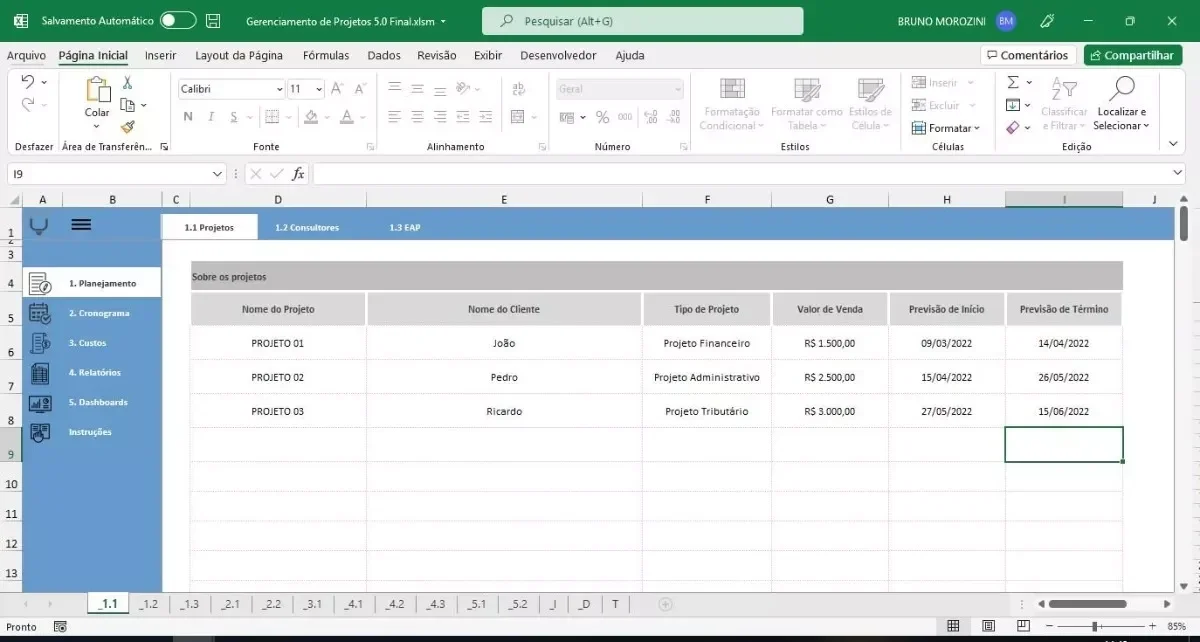This screenshot has height=642, width=1200.
Task: Switch to the 1.2 Consultores tab
Action: (x=307, y=228)
